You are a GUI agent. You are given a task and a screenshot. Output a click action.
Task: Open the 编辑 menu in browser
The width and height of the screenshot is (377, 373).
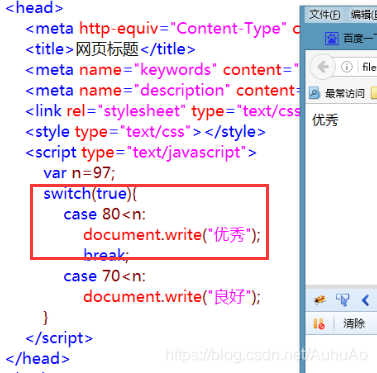coord(364,15)
